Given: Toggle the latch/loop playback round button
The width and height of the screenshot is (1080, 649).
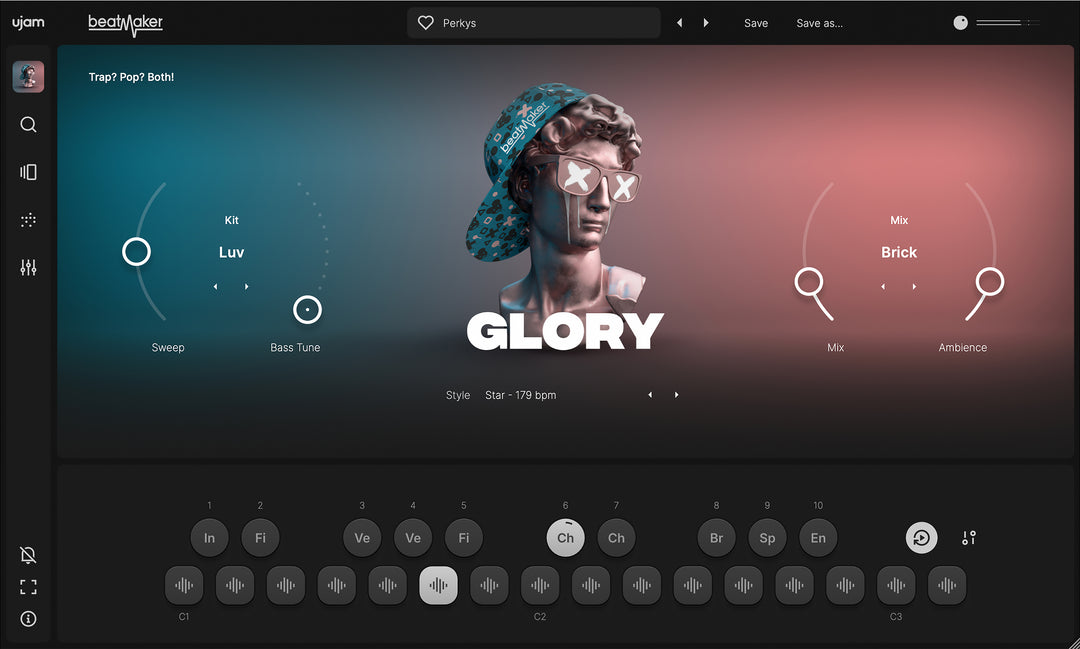Looking at the screenshot, I should click(x=922, y=538).
